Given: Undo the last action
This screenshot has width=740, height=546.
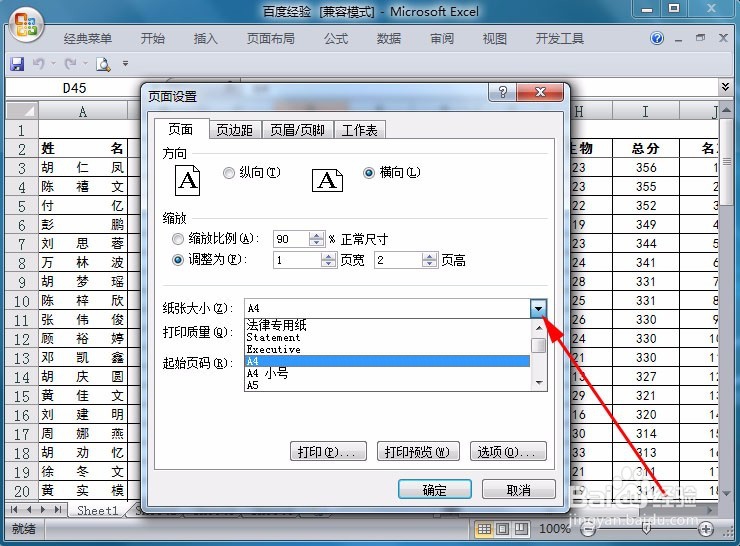Looking at the screenshot, I should pyautogui.click(x=39, y=64).
